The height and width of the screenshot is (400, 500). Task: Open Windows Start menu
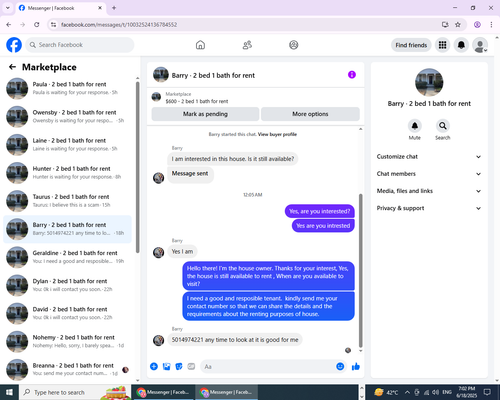pyautogui.click(x=9, y=392)
